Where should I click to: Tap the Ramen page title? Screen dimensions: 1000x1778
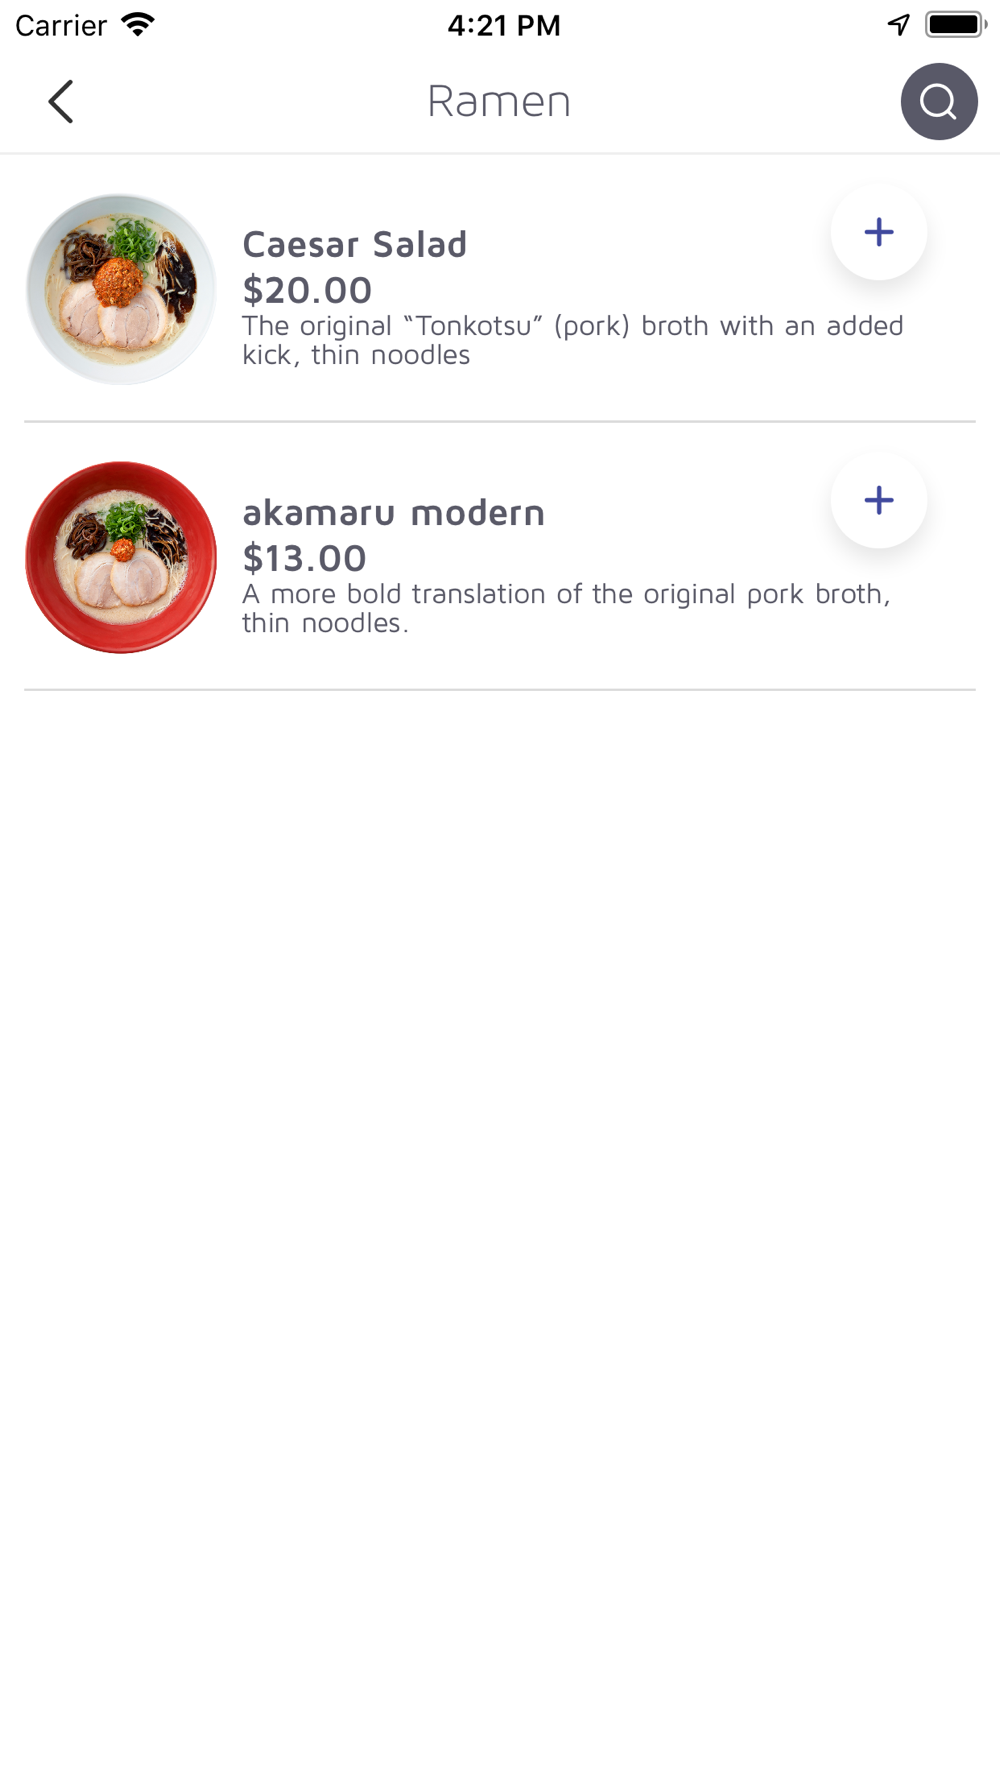pos(499,101)
